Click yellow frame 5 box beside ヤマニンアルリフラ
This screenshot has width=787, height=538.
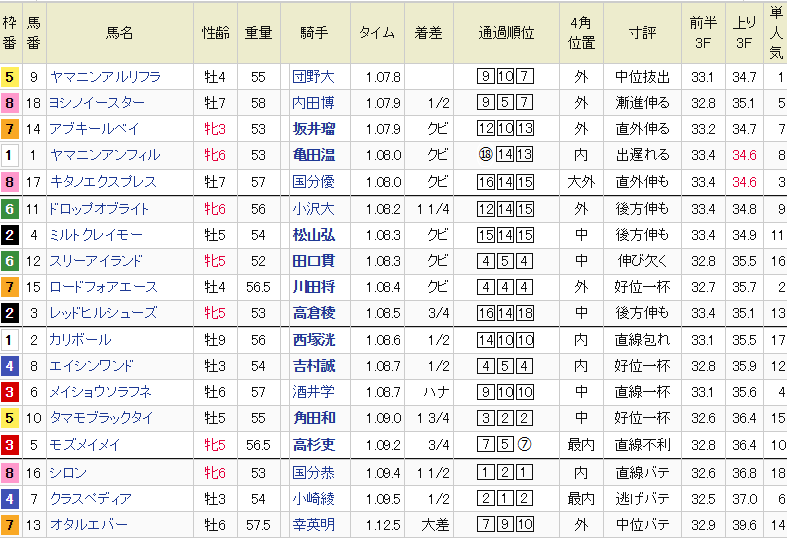pos(9,76)
